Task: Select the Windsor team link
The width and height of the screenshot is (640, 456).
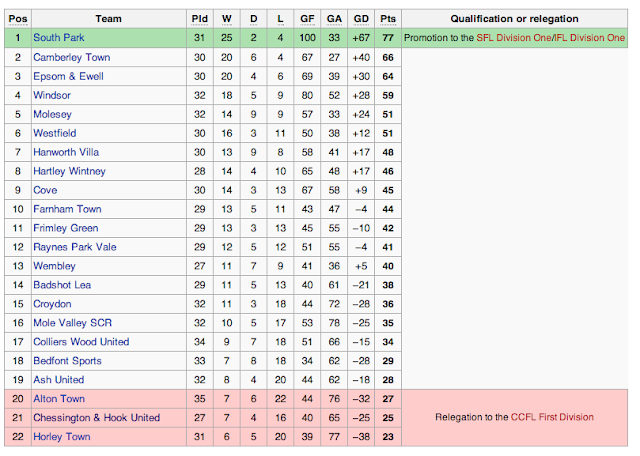Action: [52, 95]
